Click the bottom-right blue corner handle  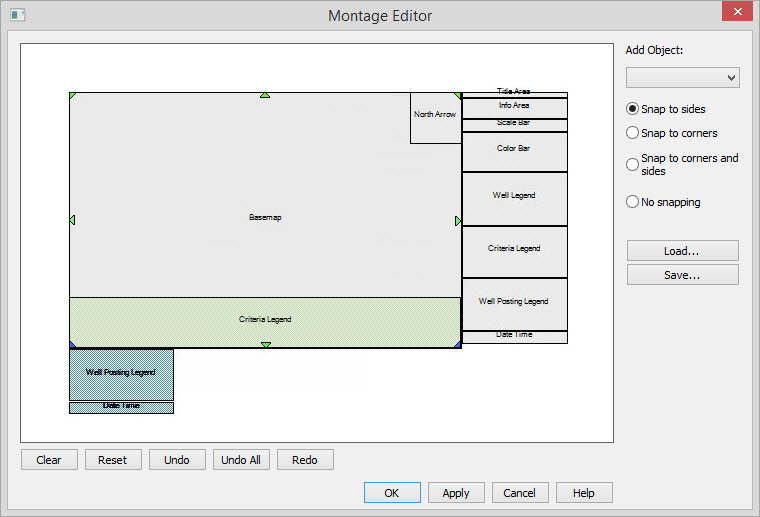457,345
